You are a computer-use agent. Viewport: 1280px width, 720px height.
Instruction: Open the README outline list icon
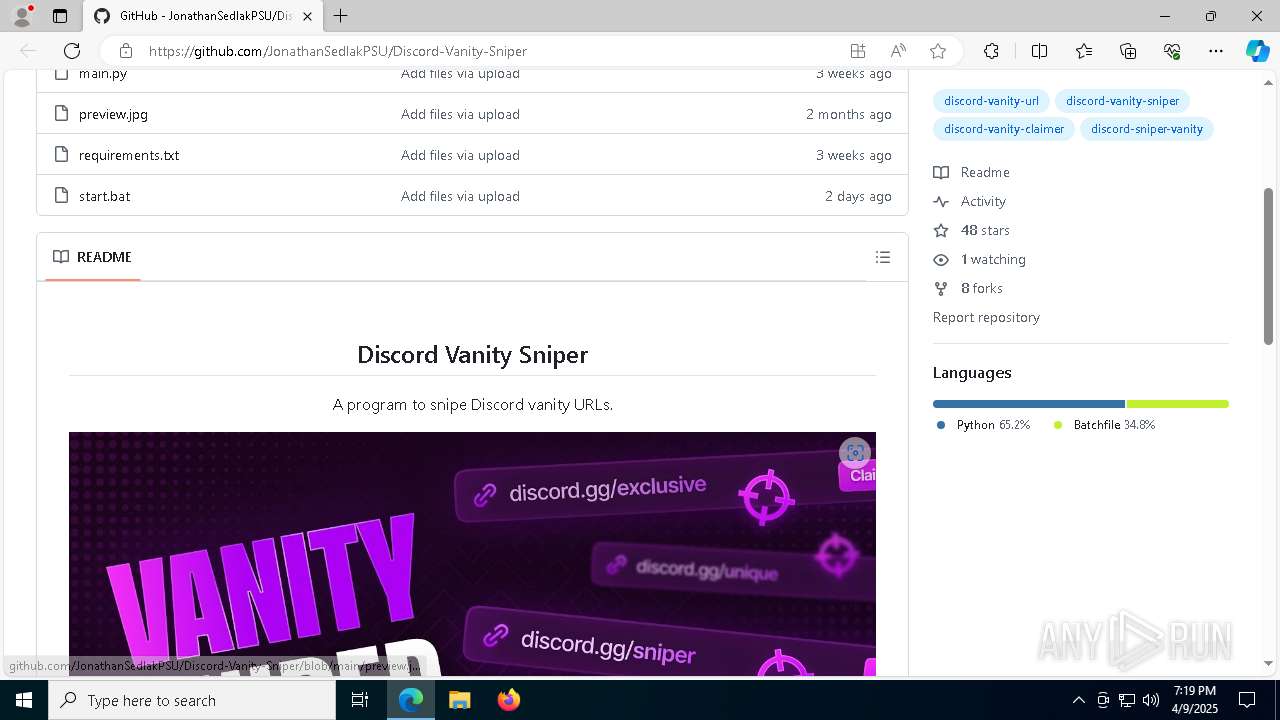tap(882, 257)
